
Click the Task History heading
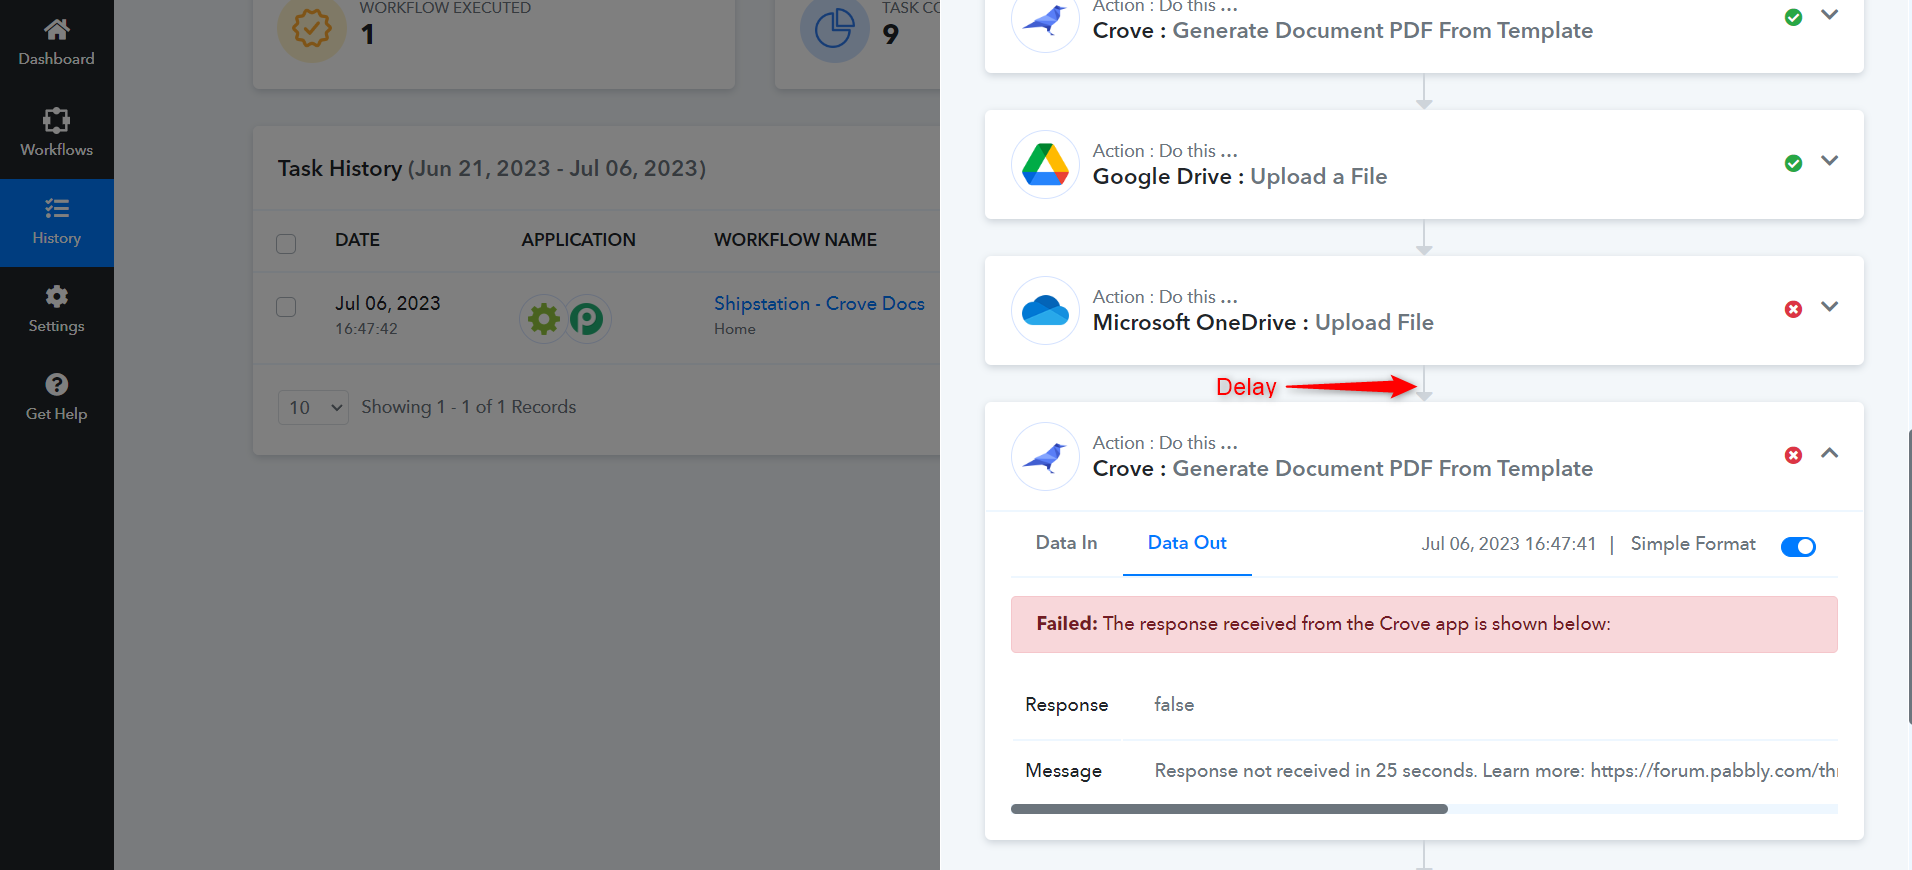pos(492,168)
